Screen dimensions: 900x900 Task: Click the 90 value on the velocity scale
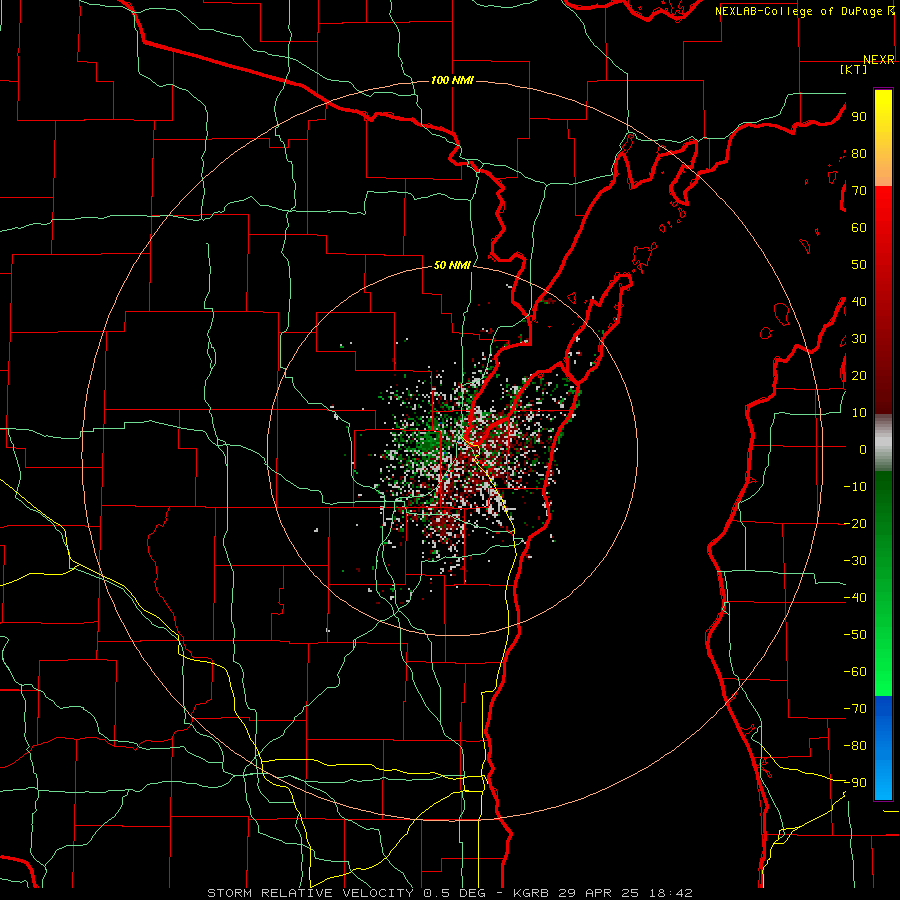859,117
